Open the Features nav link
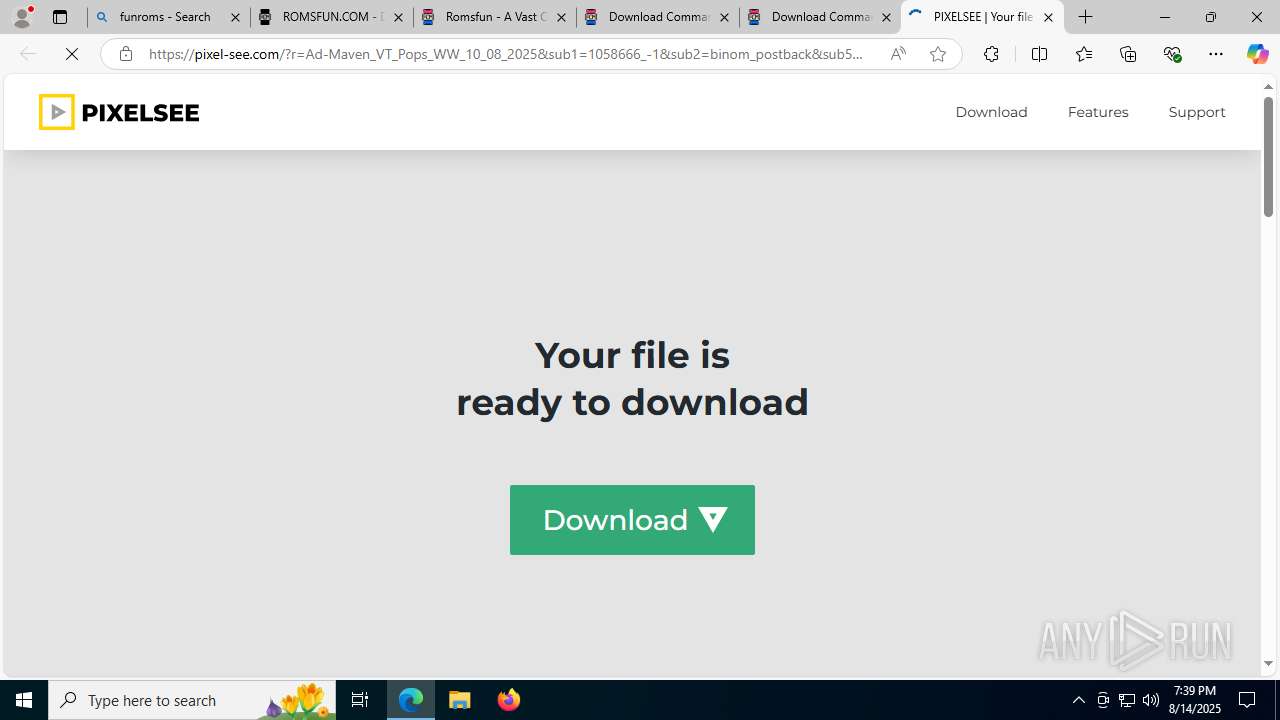The width and height of the screenshot is (1280, 720). [1098, 112]
